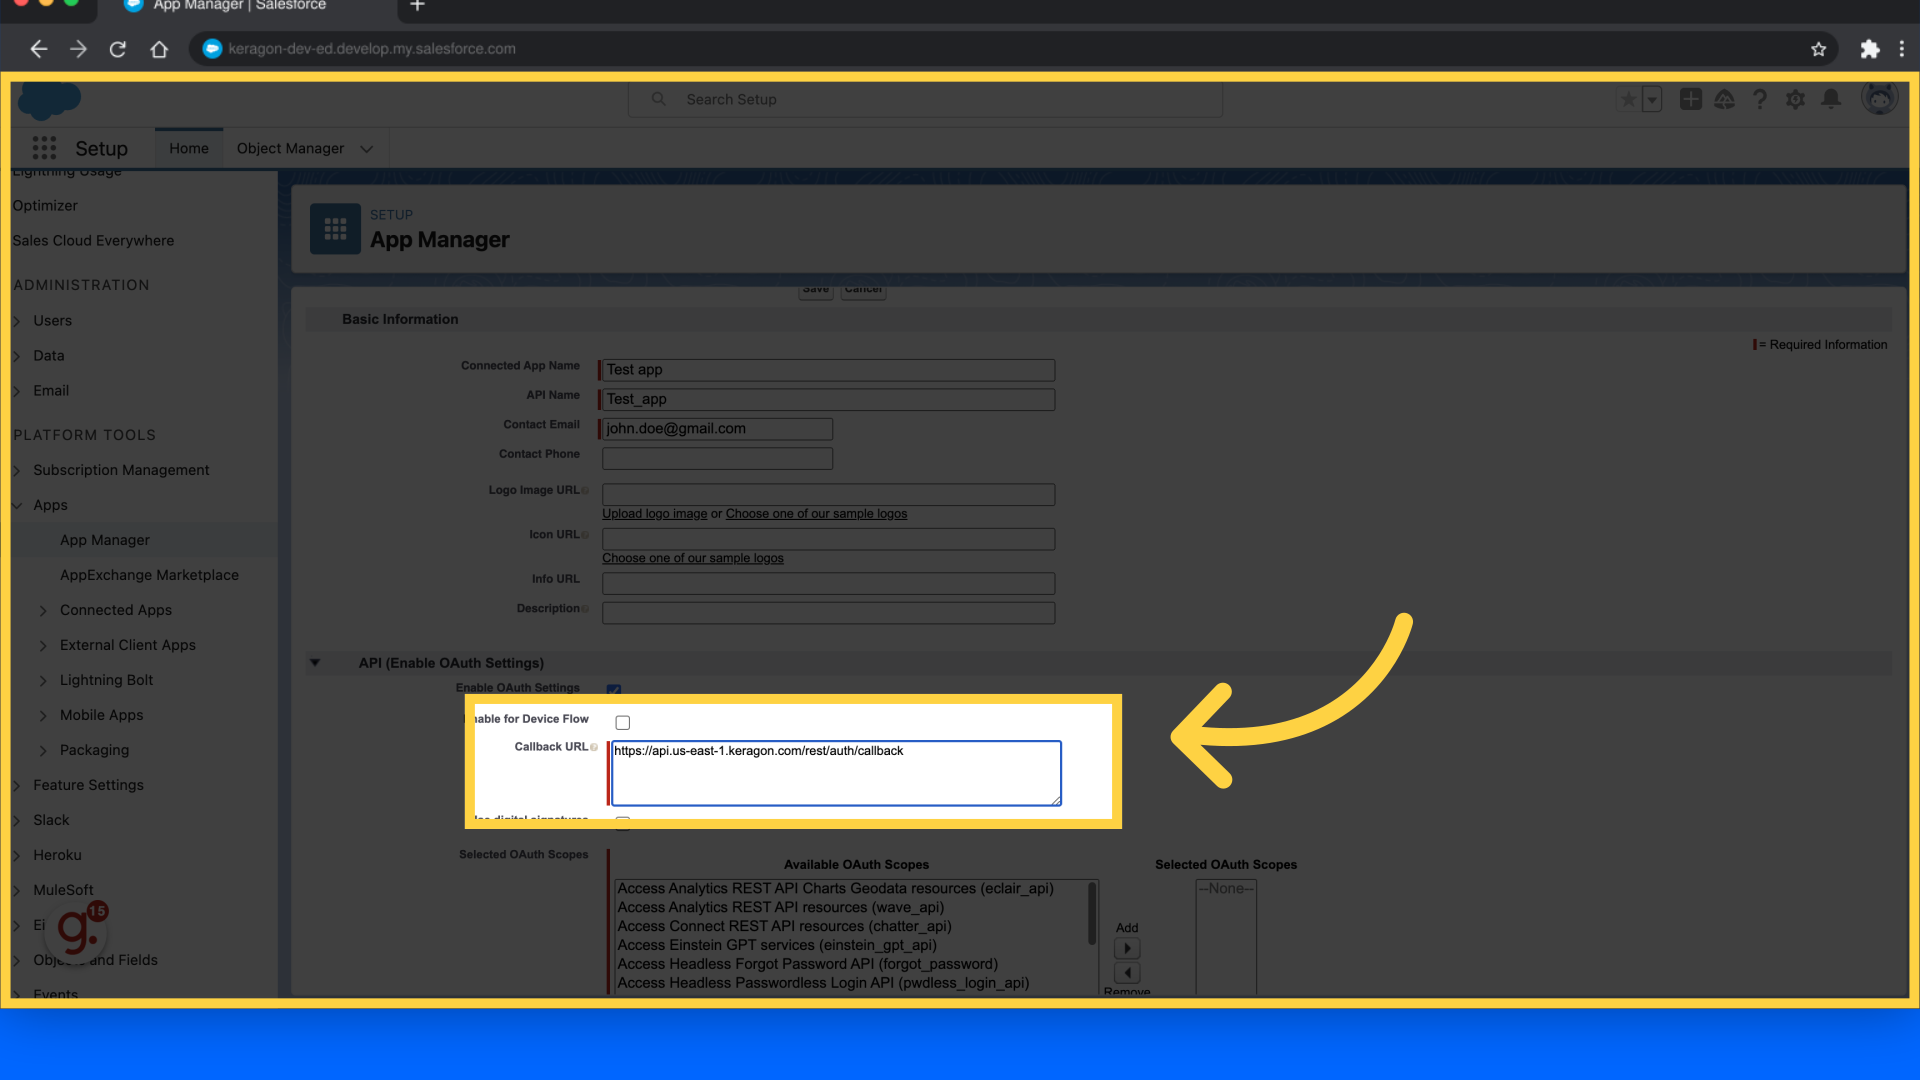Image resolution: width=1920 pixels, height=1080 pixels.
Task: Open the global actions plus icon
Action: tap(1690, 99)
